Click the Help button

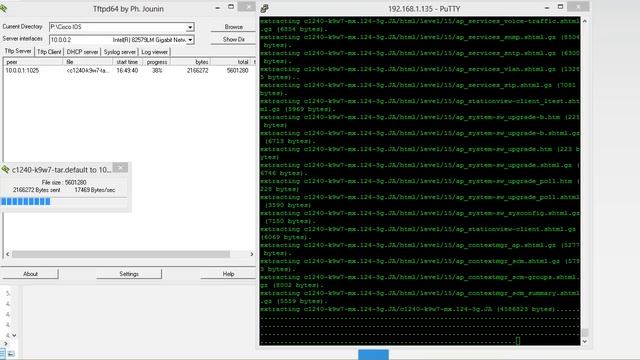228,274
